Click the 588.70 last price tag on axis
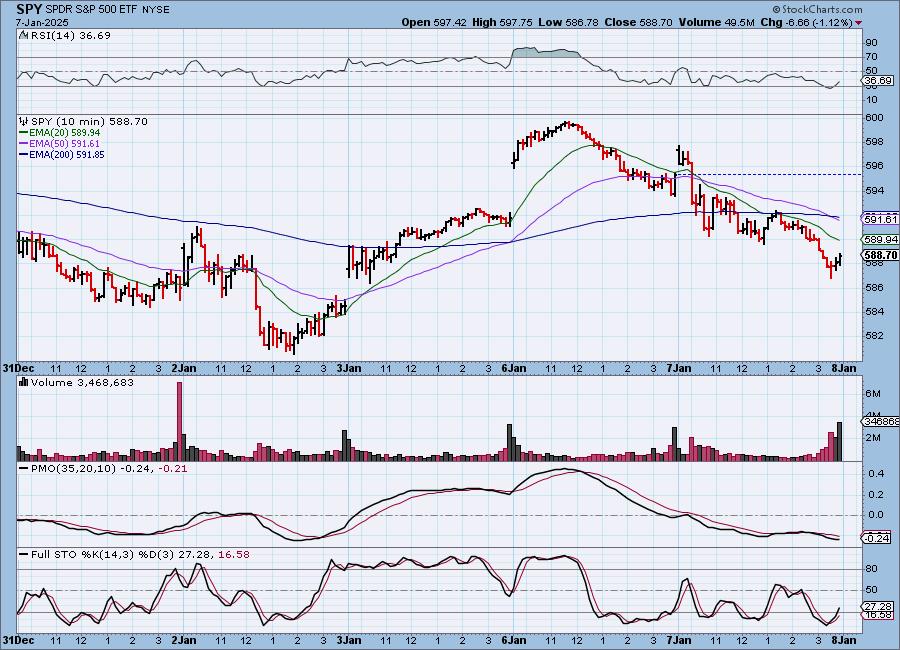The height and width of the screenshot is (650, 900). tap(879, 254)
